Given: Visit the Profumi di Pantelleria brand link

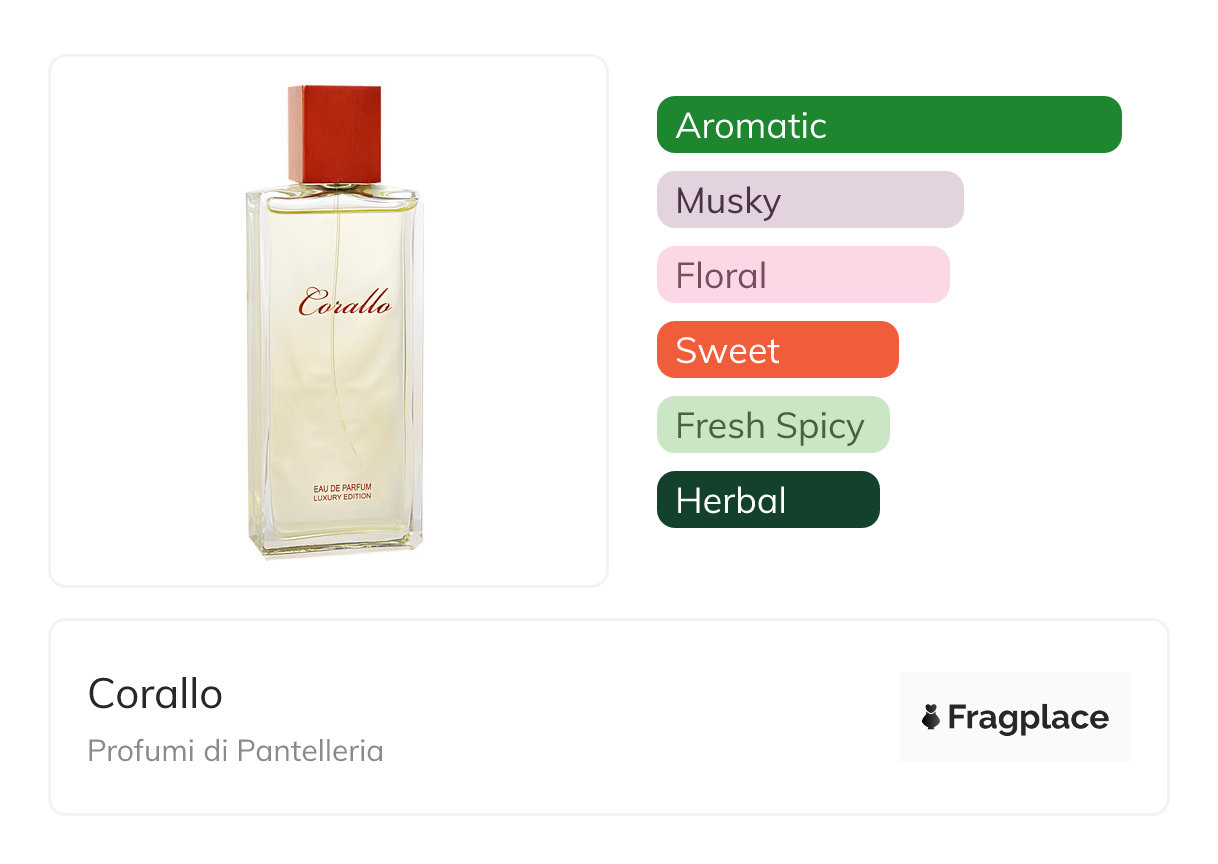Looking at the screenshot, I should click(235, 751).
